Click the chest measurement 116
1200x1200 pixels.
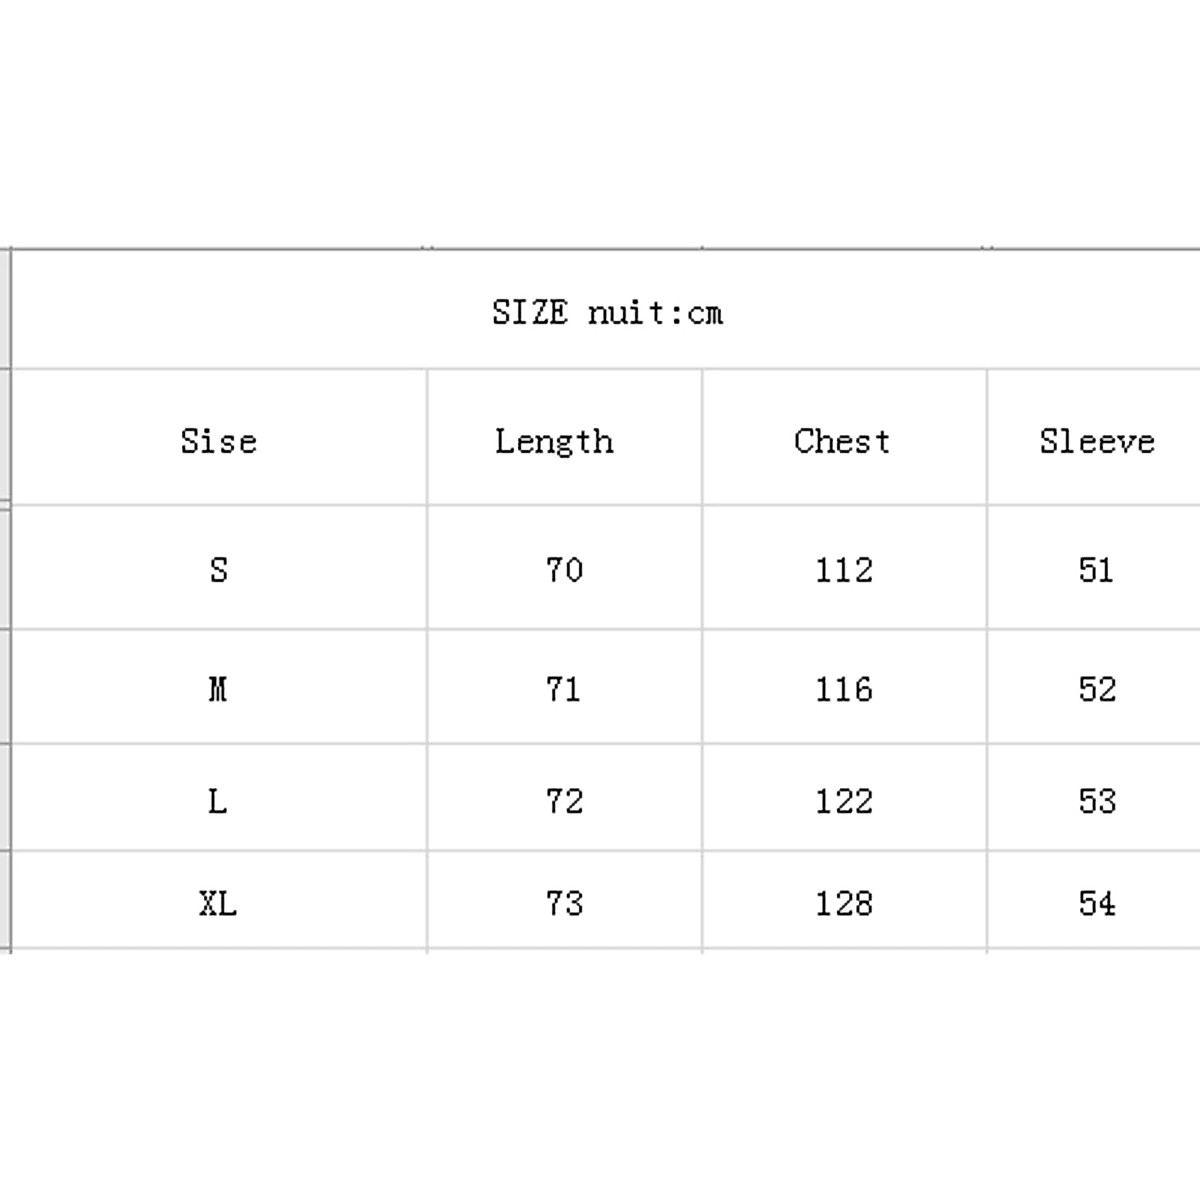tap(844, 689)
